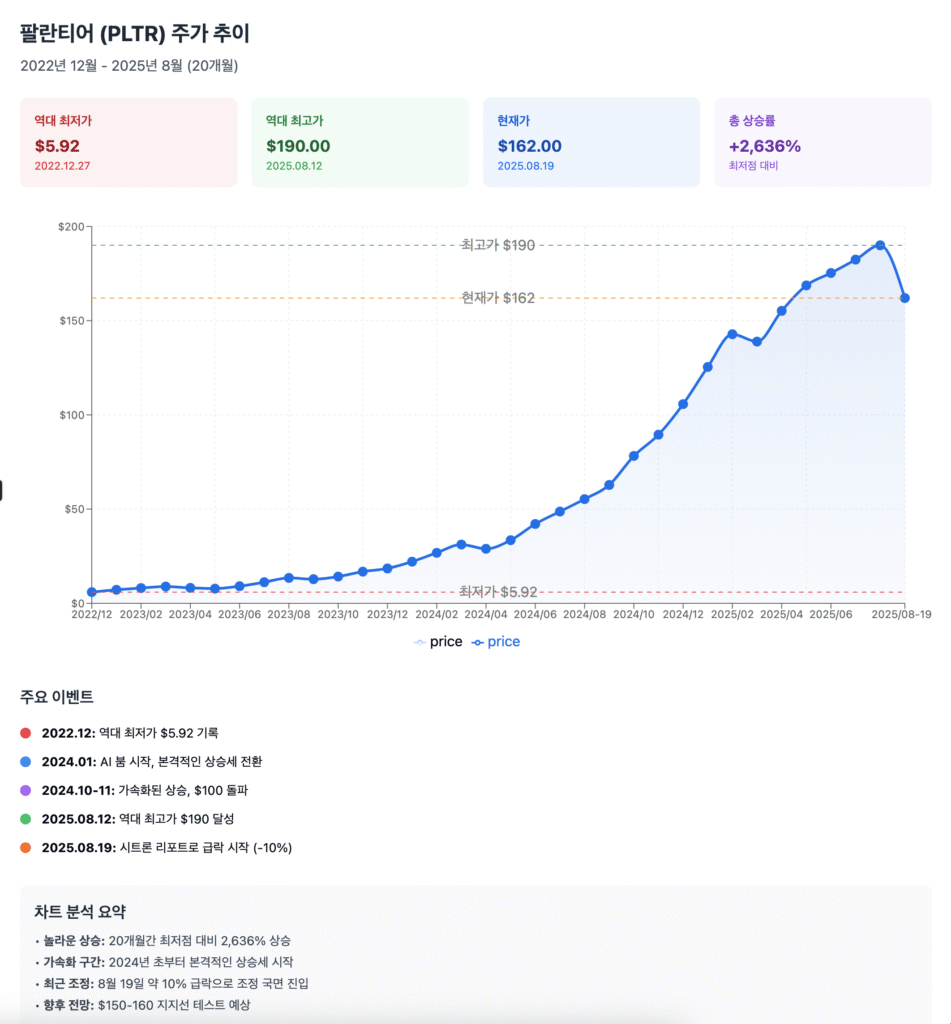This screenshot has width=951, height=1024.
Task: Click the 2022년 12월 - 2025년 8월 subtitle
Action: click(129, 66)
